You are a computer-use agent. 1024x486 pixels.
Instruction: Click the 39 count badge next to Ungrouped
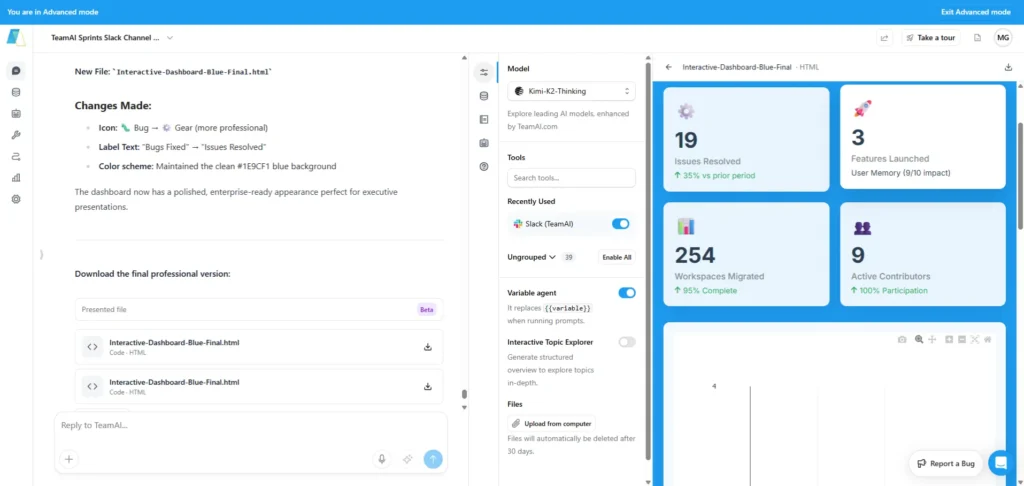(x=568, y=257)
